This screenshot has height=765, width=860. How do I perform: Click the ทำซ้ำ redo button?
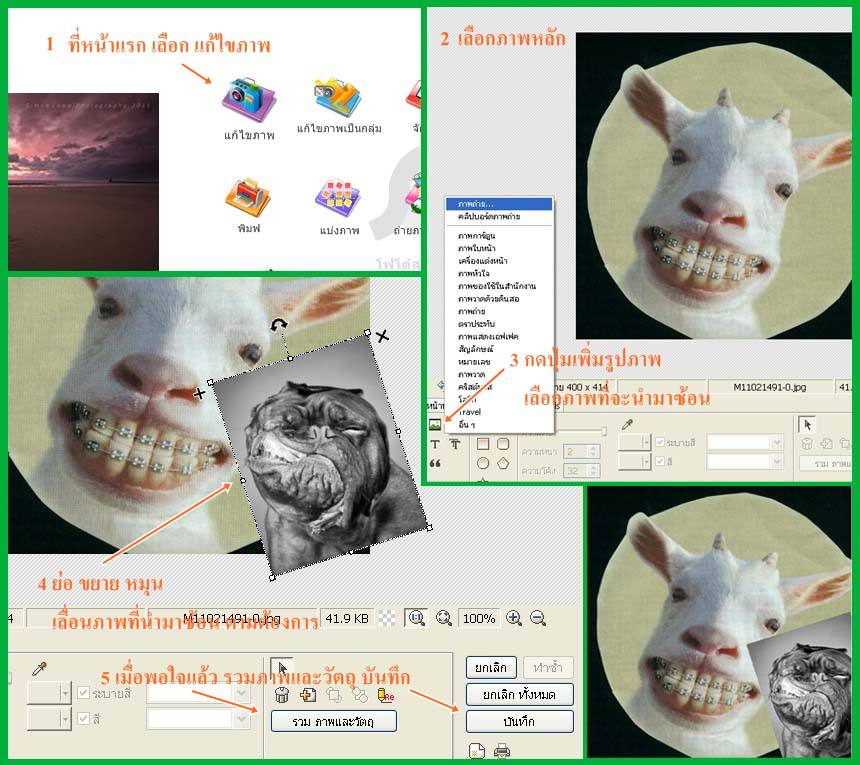tap(548, 667)
